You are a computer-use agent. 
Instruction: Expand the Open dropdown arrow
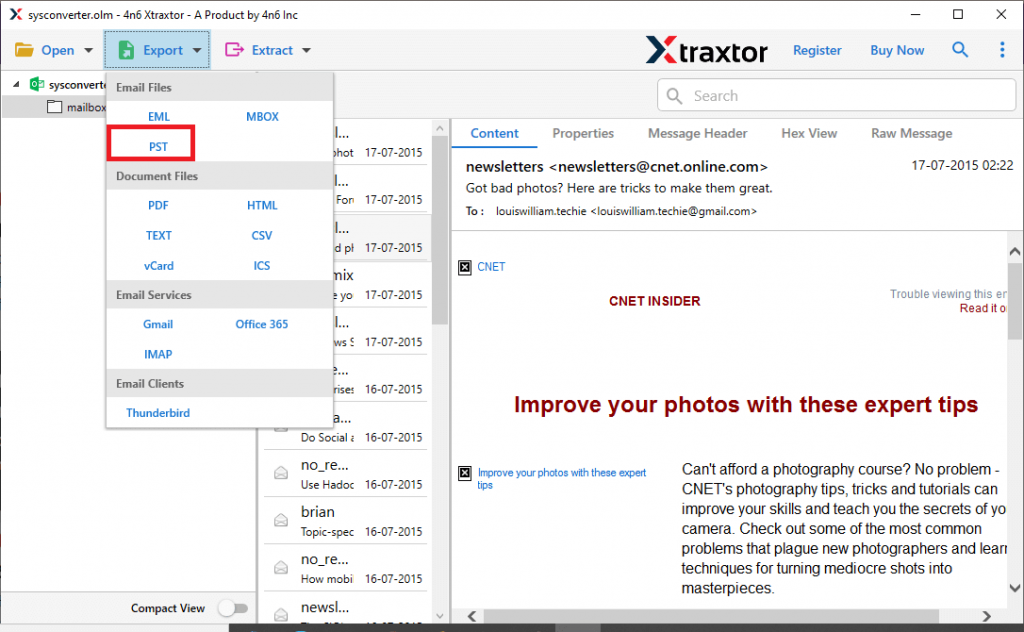(89, 51)
